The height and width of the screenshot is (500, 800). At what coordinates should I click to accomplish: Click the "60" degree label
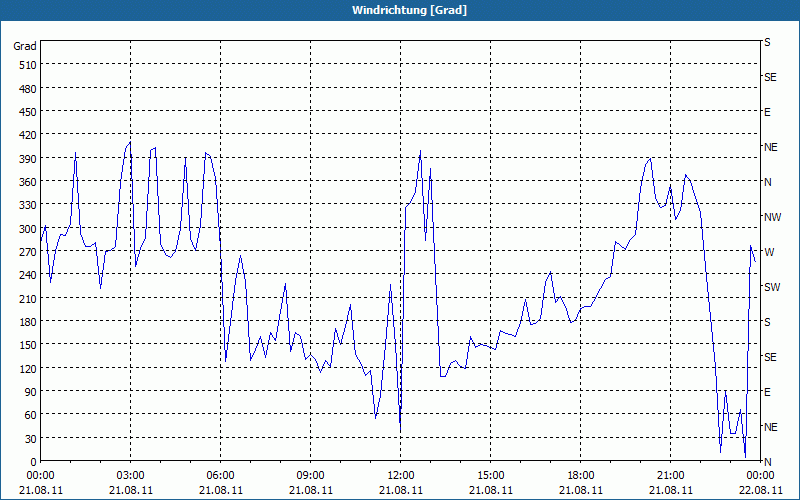point(31,415)
